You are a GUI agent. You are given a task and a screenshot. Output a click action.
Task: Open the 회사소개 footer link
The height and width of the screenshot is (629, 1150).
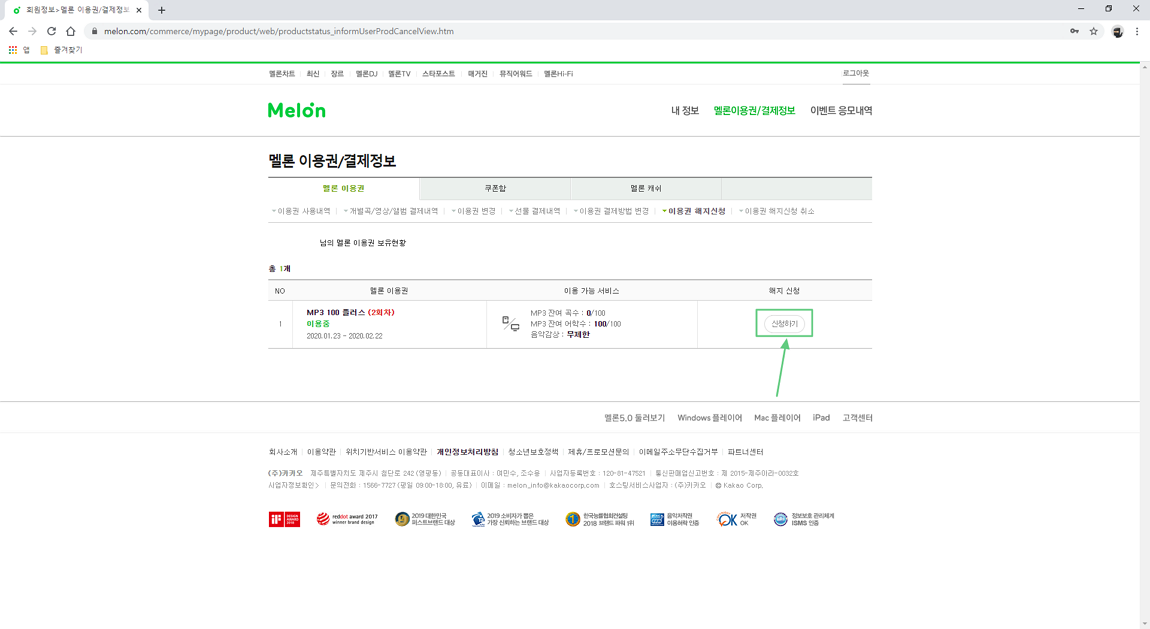282,452
